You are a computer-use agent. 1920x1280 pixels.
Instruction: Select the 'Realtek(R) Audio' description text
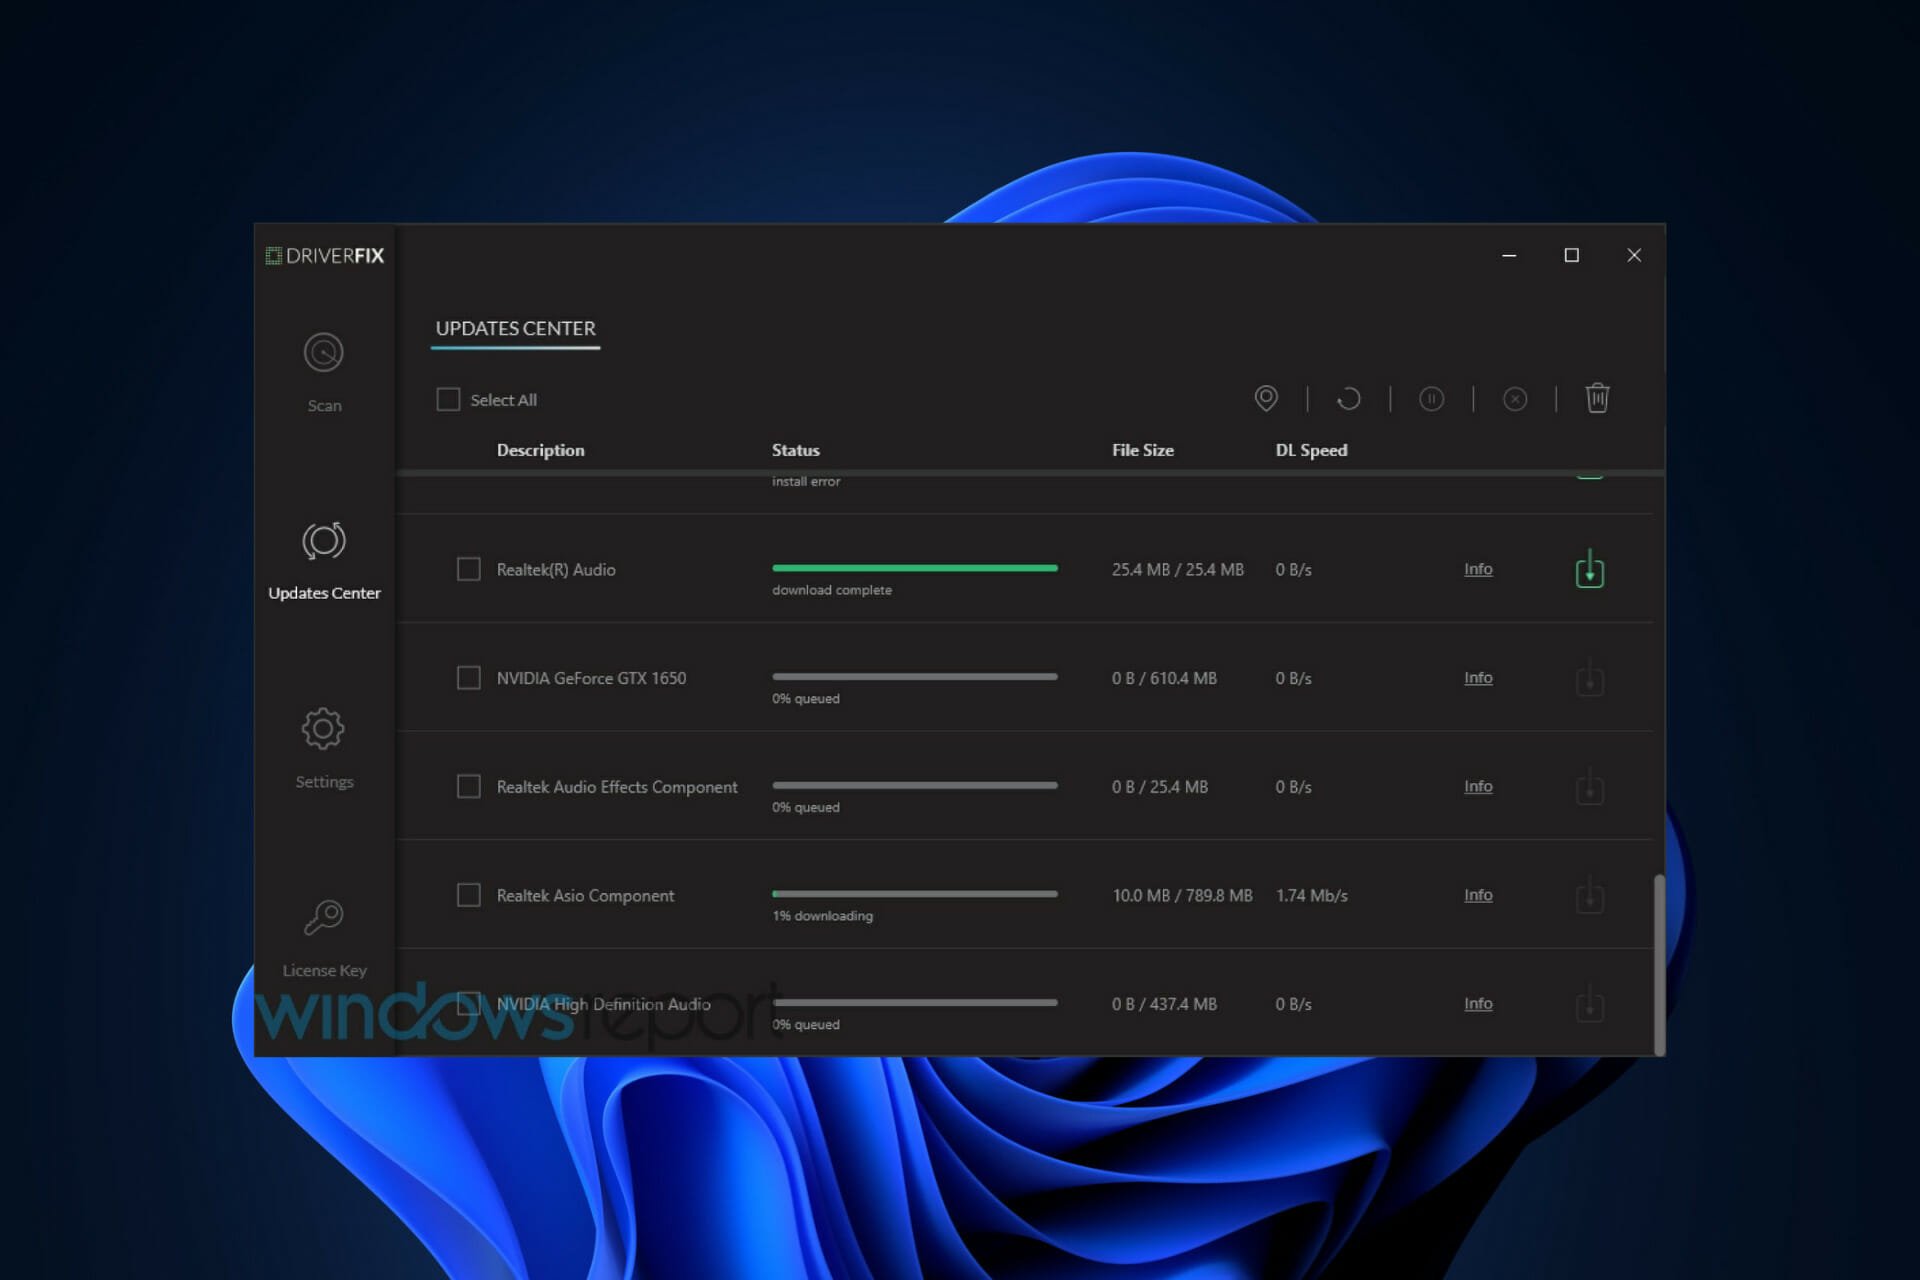click(556, 570)
